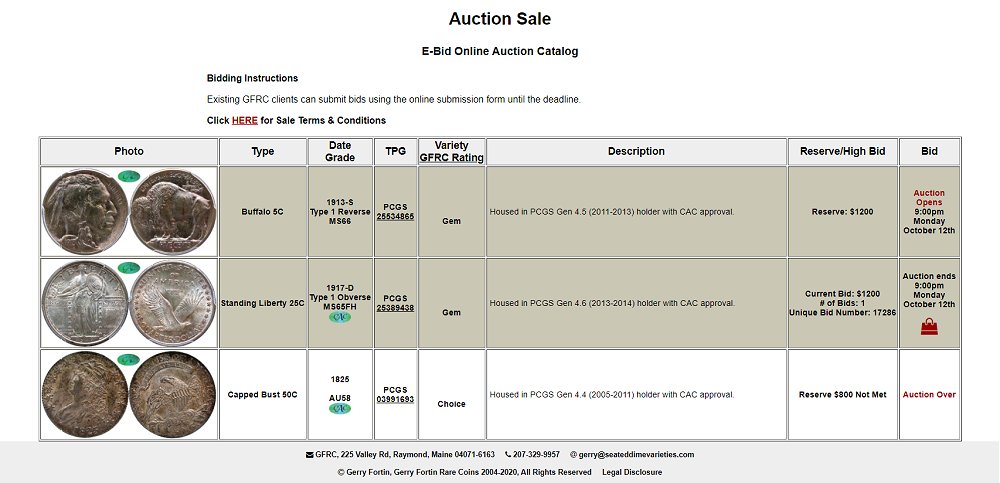
Task: Click the @ email icon in the footer
Action: (x=574, y=455)
